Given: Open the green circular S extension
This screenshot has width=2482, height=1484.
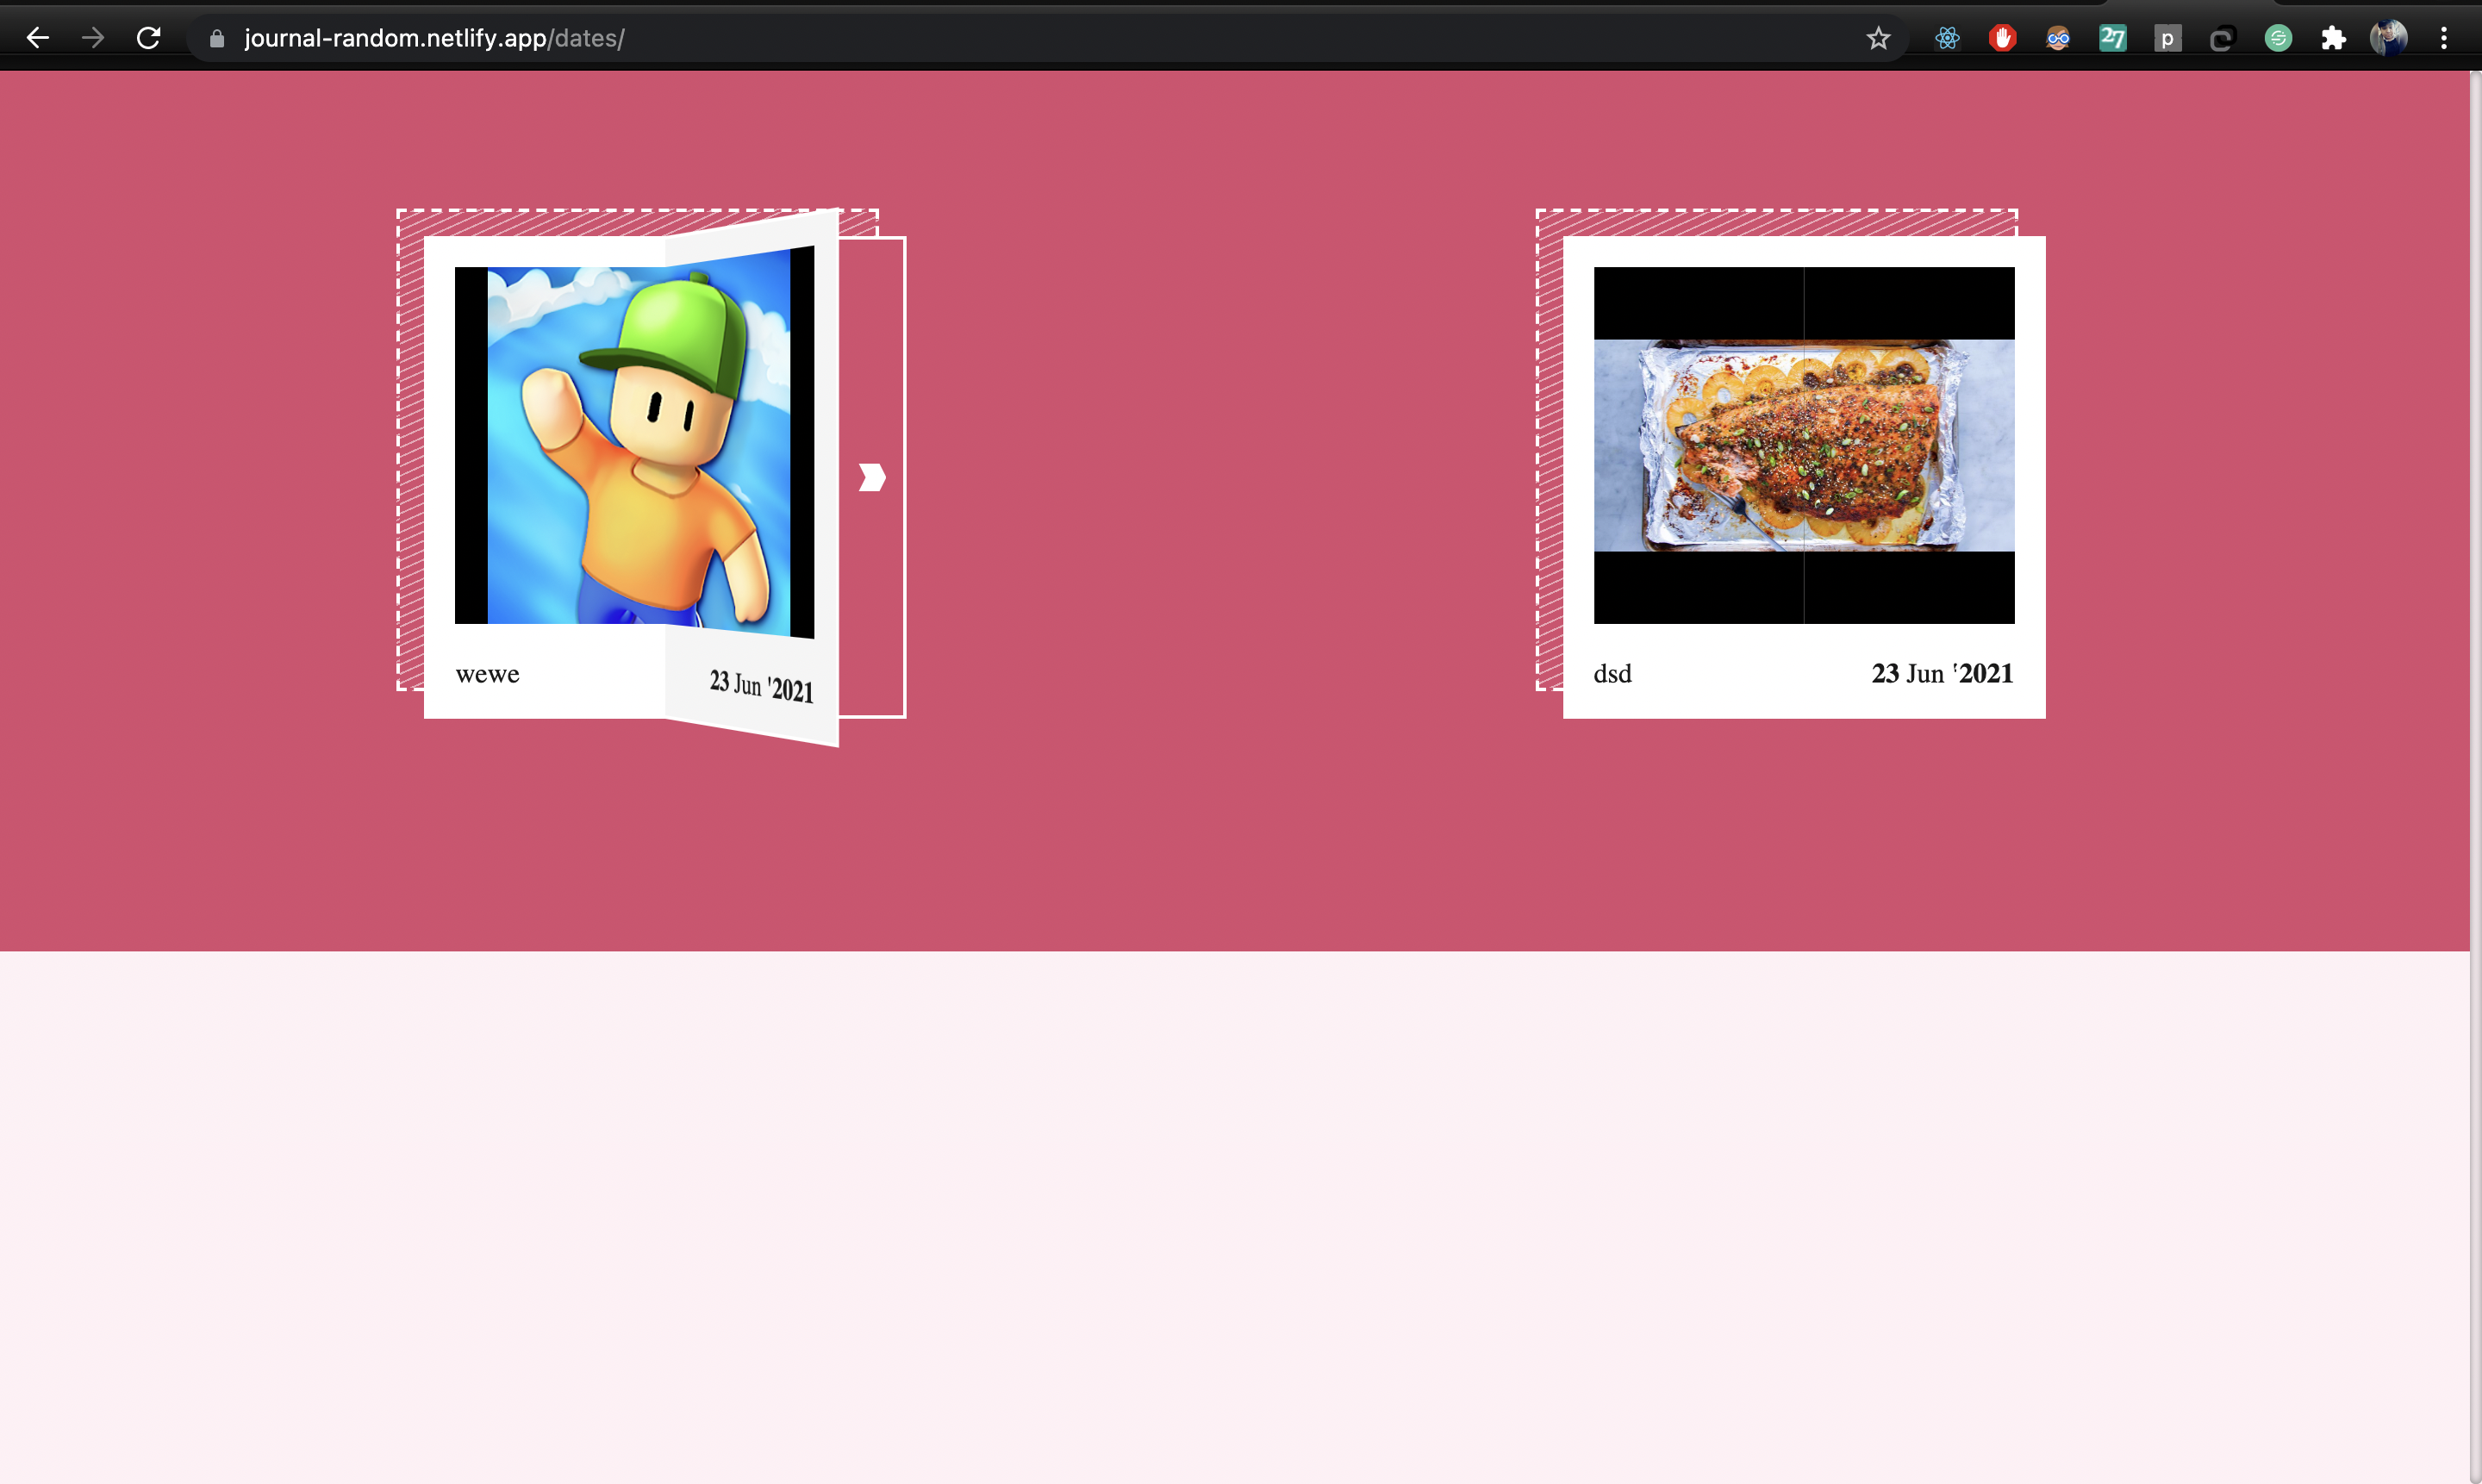Looking at the screenshot, I should (2278, 38).
